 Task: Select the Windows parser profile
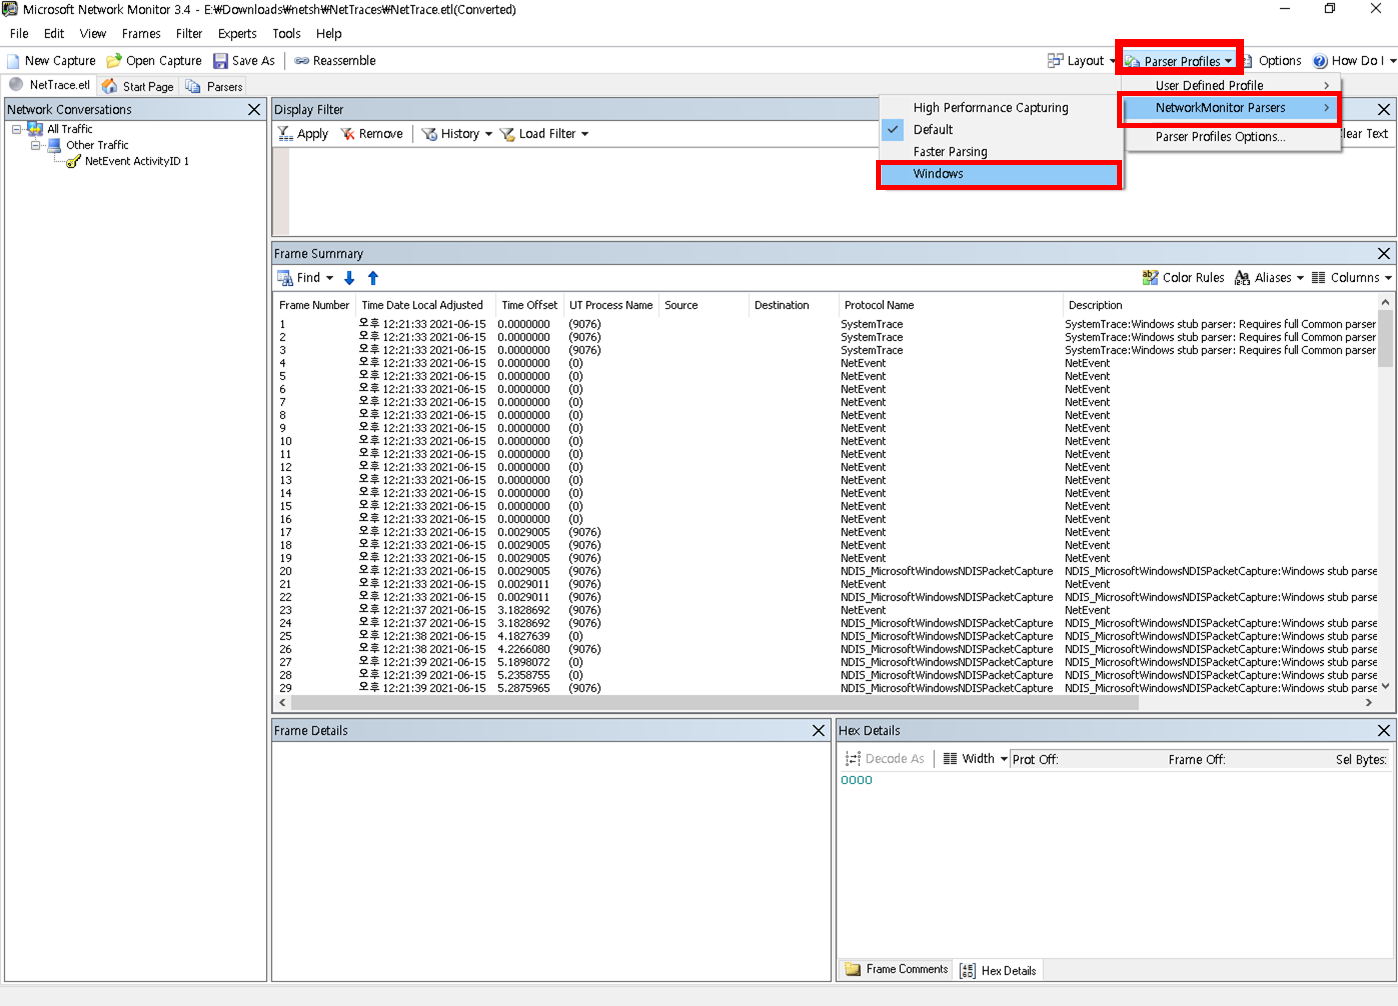(x=999, y=174)
